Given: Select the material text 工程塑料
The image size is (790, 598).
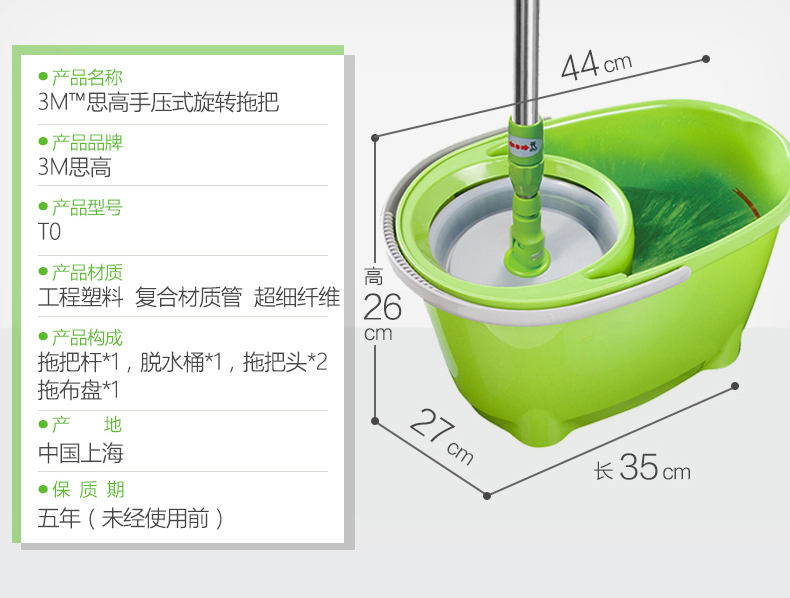Looking at the screenshot, I should point(81,297).
